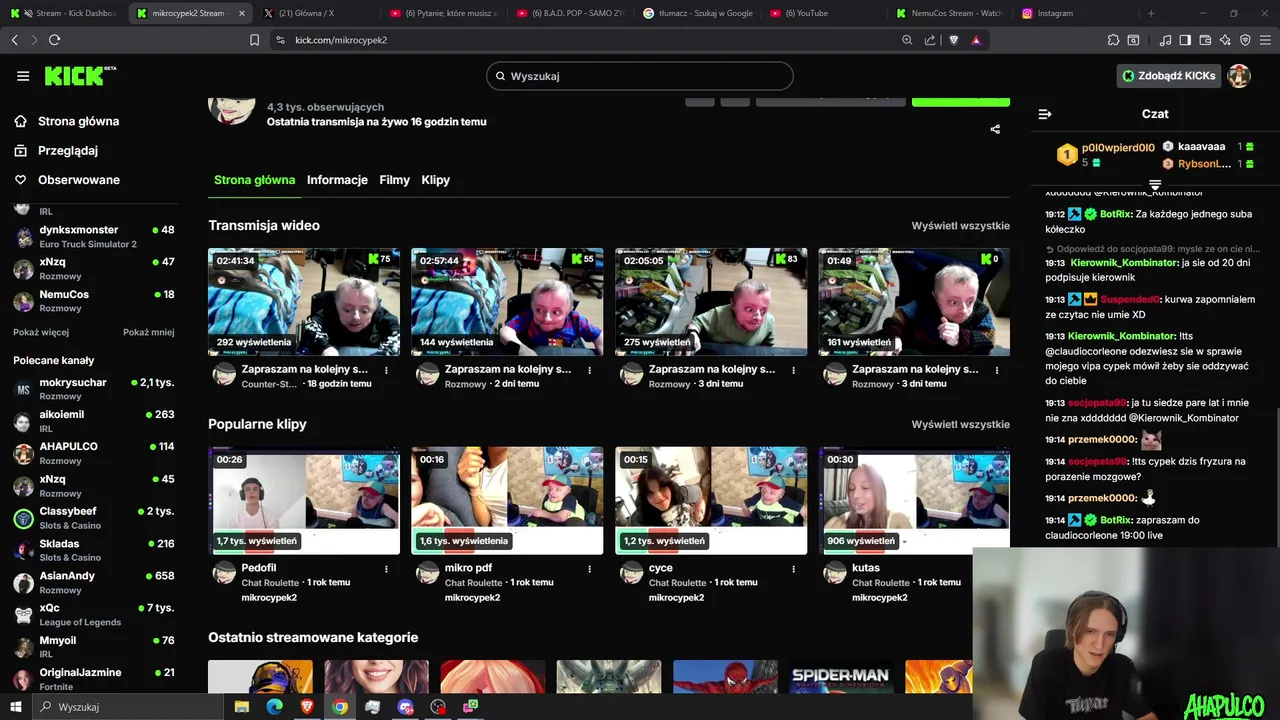Screen dimensions: 1280x720
Task: Open options for the cyce clip
Action: [x=794, y=569]
